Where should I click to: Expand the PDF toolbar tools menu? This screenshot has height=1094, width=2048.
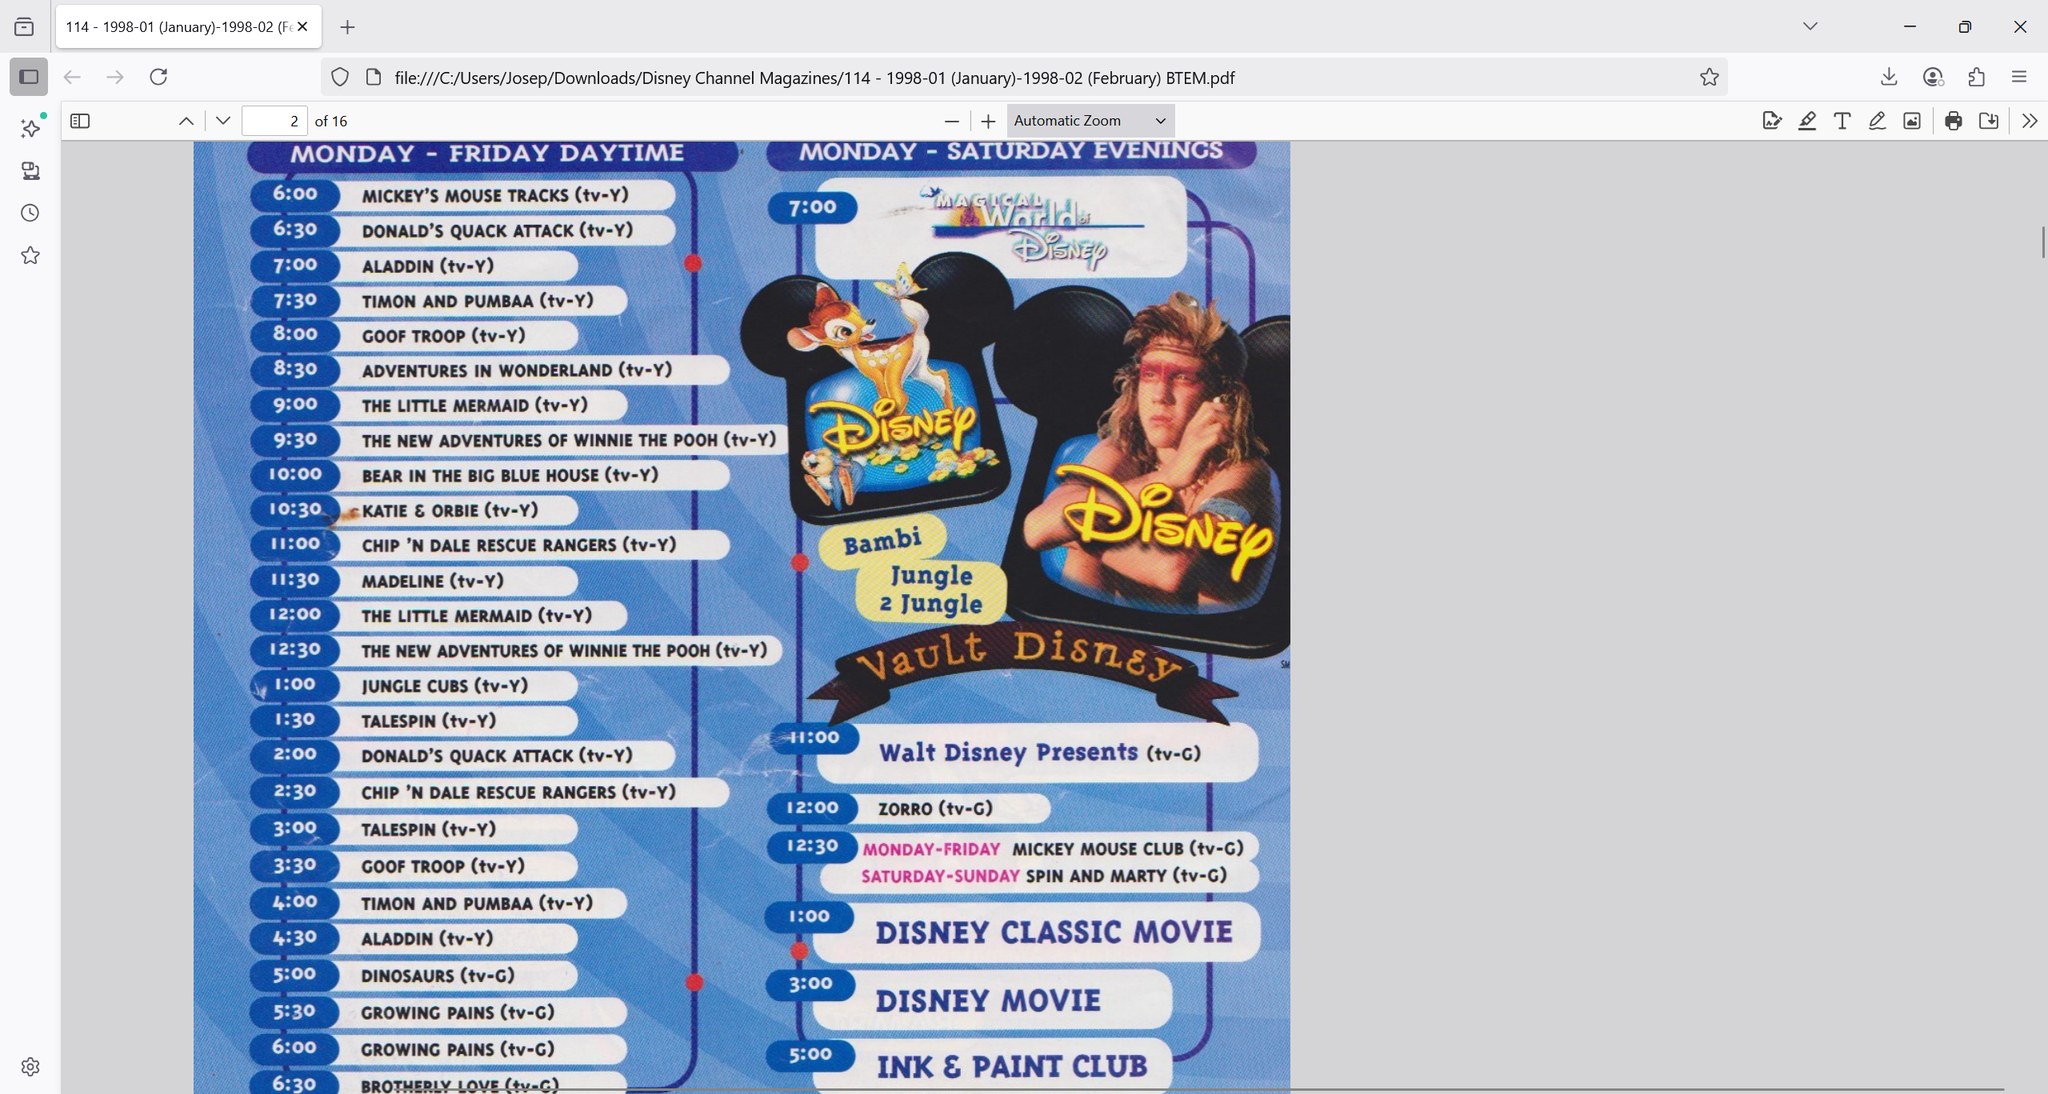(2029, 121)
